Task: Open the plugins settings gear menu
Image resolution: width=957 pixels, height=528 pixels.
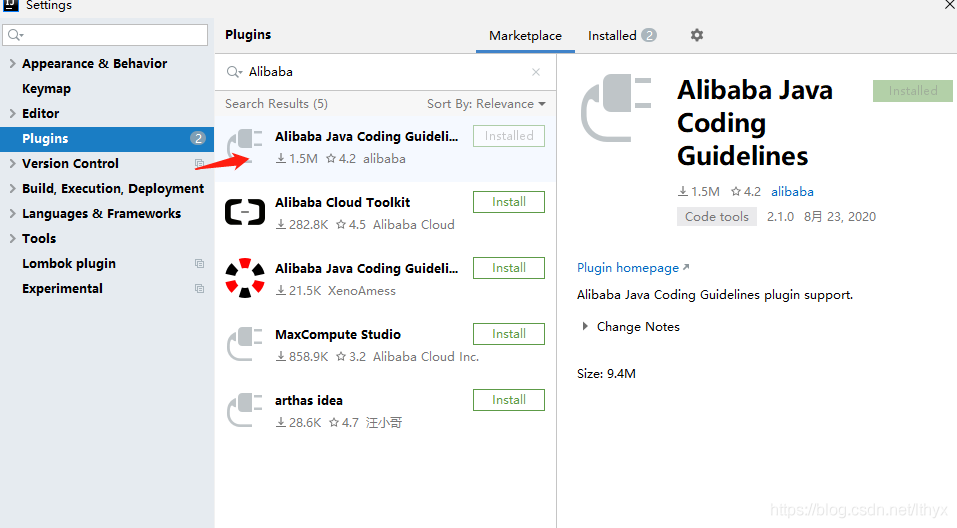Action: (696, 35)
